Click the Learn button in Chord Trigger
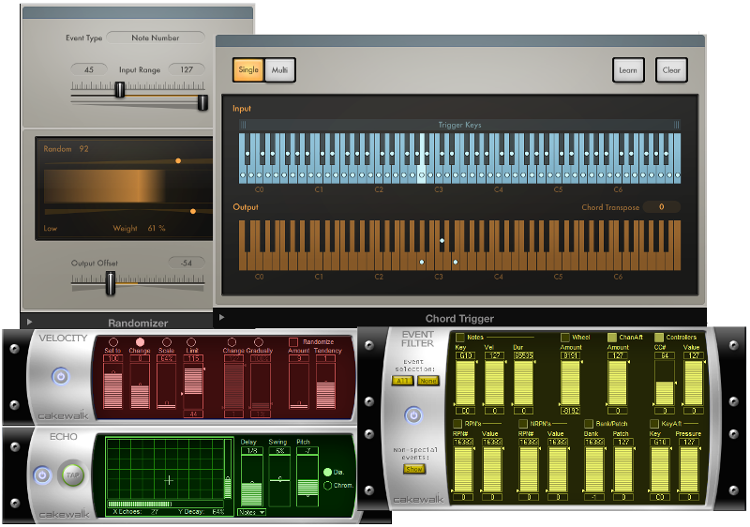The height and width of the screenshot is (527, 750). click(628, 70)
